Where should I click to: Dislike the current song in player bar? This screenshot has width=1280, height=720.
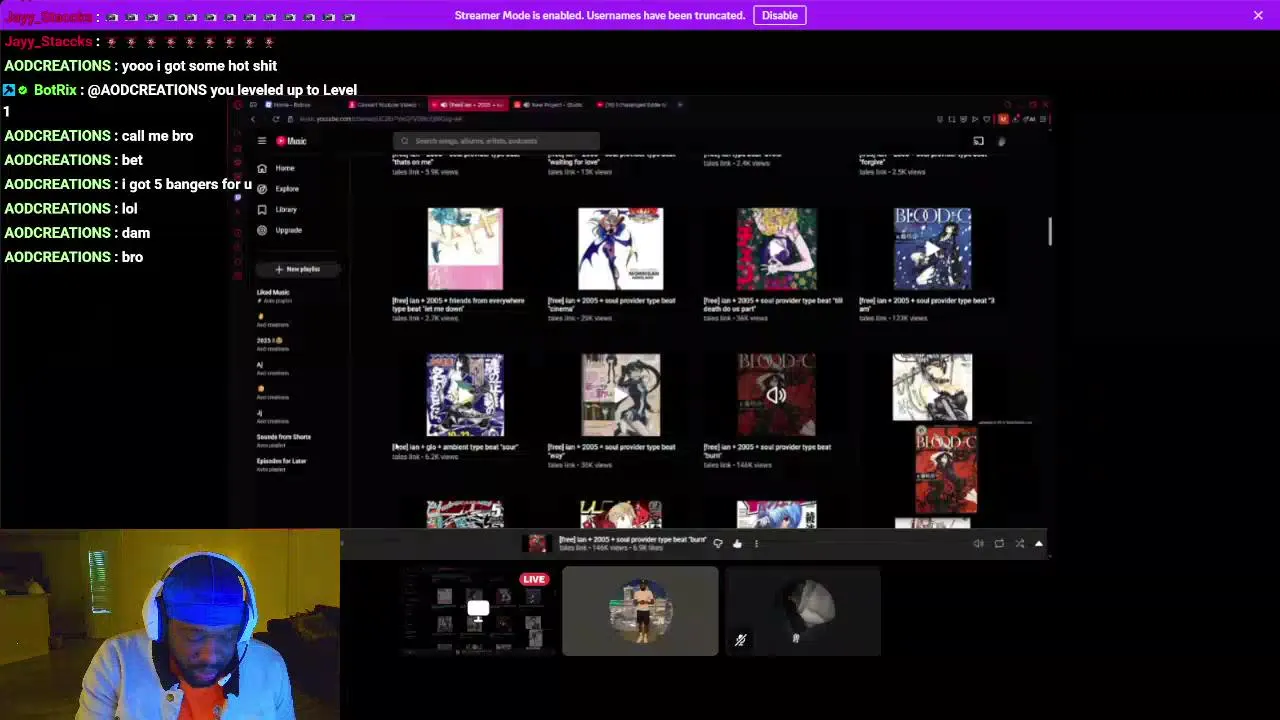(x=717, y=544)
